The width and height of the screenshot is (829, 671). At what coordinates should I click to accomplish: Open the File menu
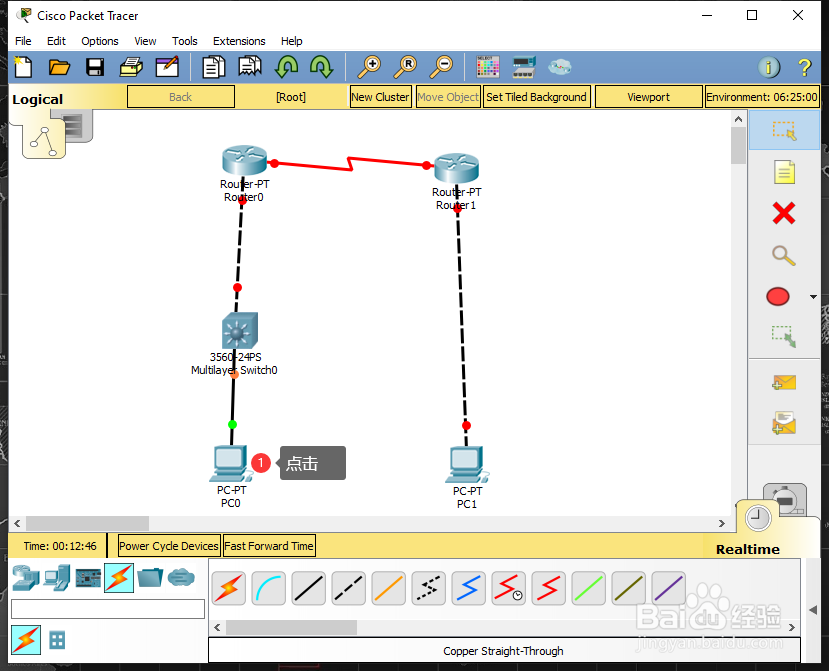[23, 41]
